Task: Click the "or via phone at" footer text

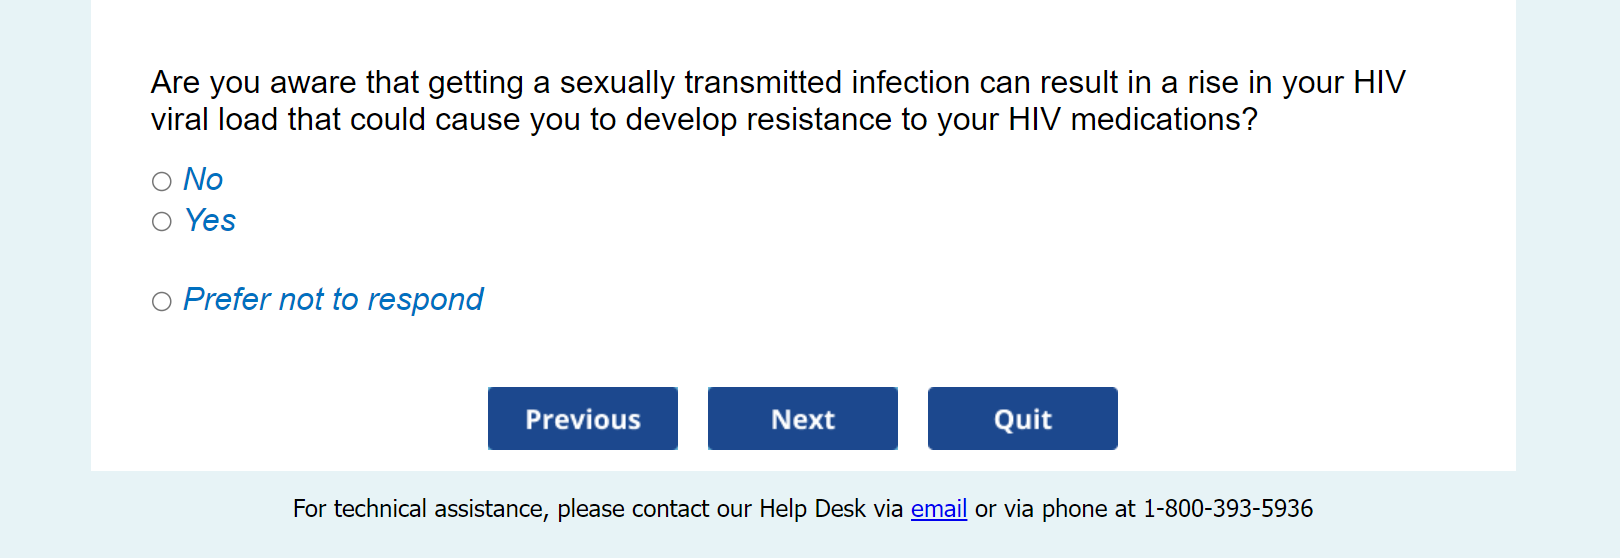Action: click(x=1055, y=509)
